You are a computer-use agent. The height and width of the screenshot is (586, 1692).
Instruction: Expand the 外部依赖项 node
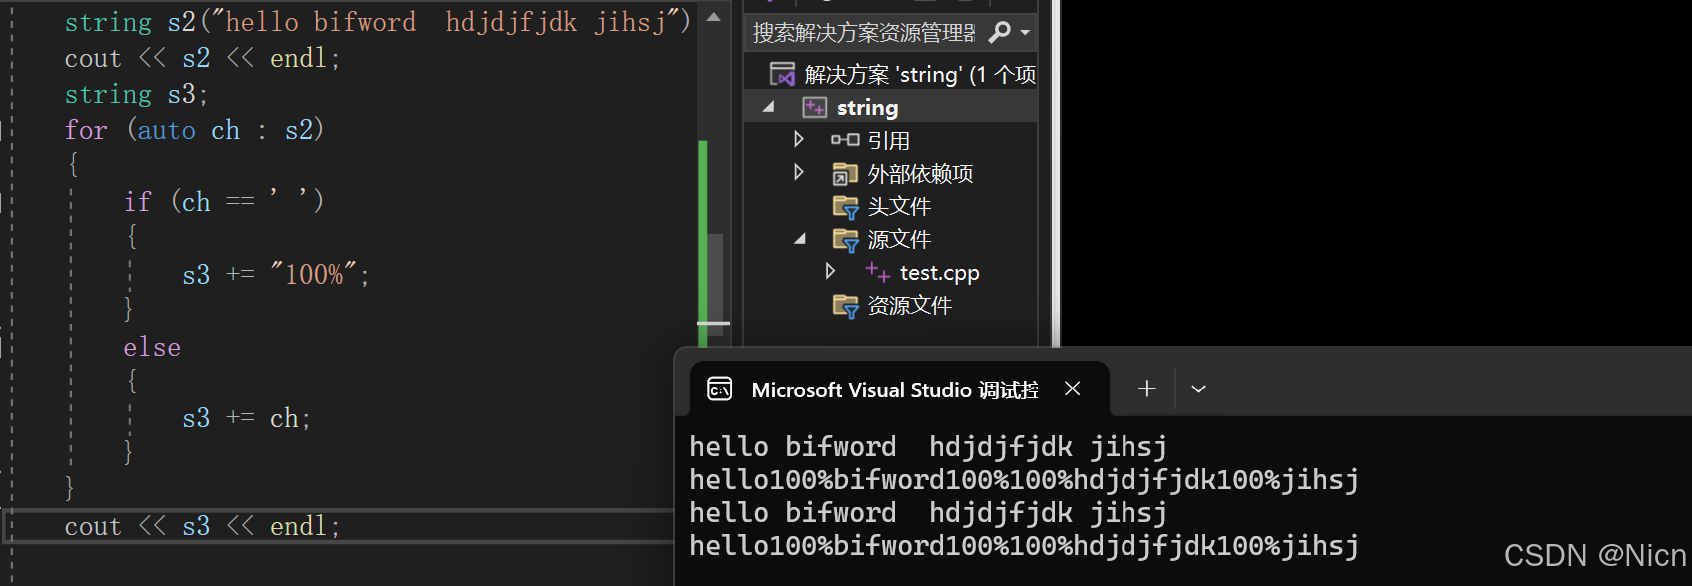pos(798,172)
